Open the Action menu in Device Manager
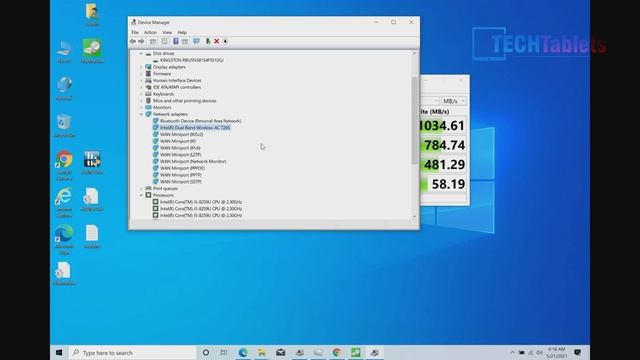This screenshot has height=360, width=640. [150, 32]
